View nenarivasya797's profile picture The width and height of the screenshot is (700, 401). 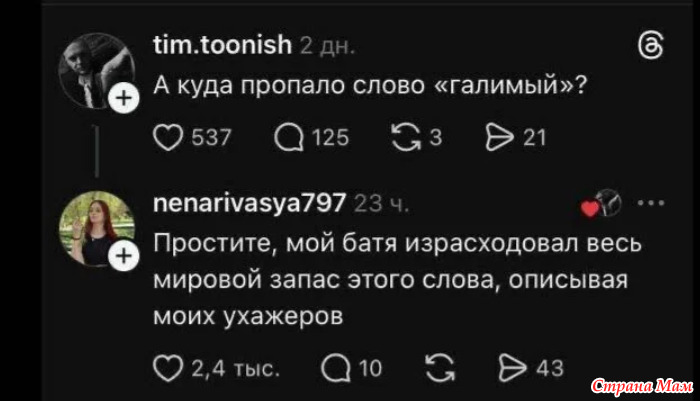96,228
